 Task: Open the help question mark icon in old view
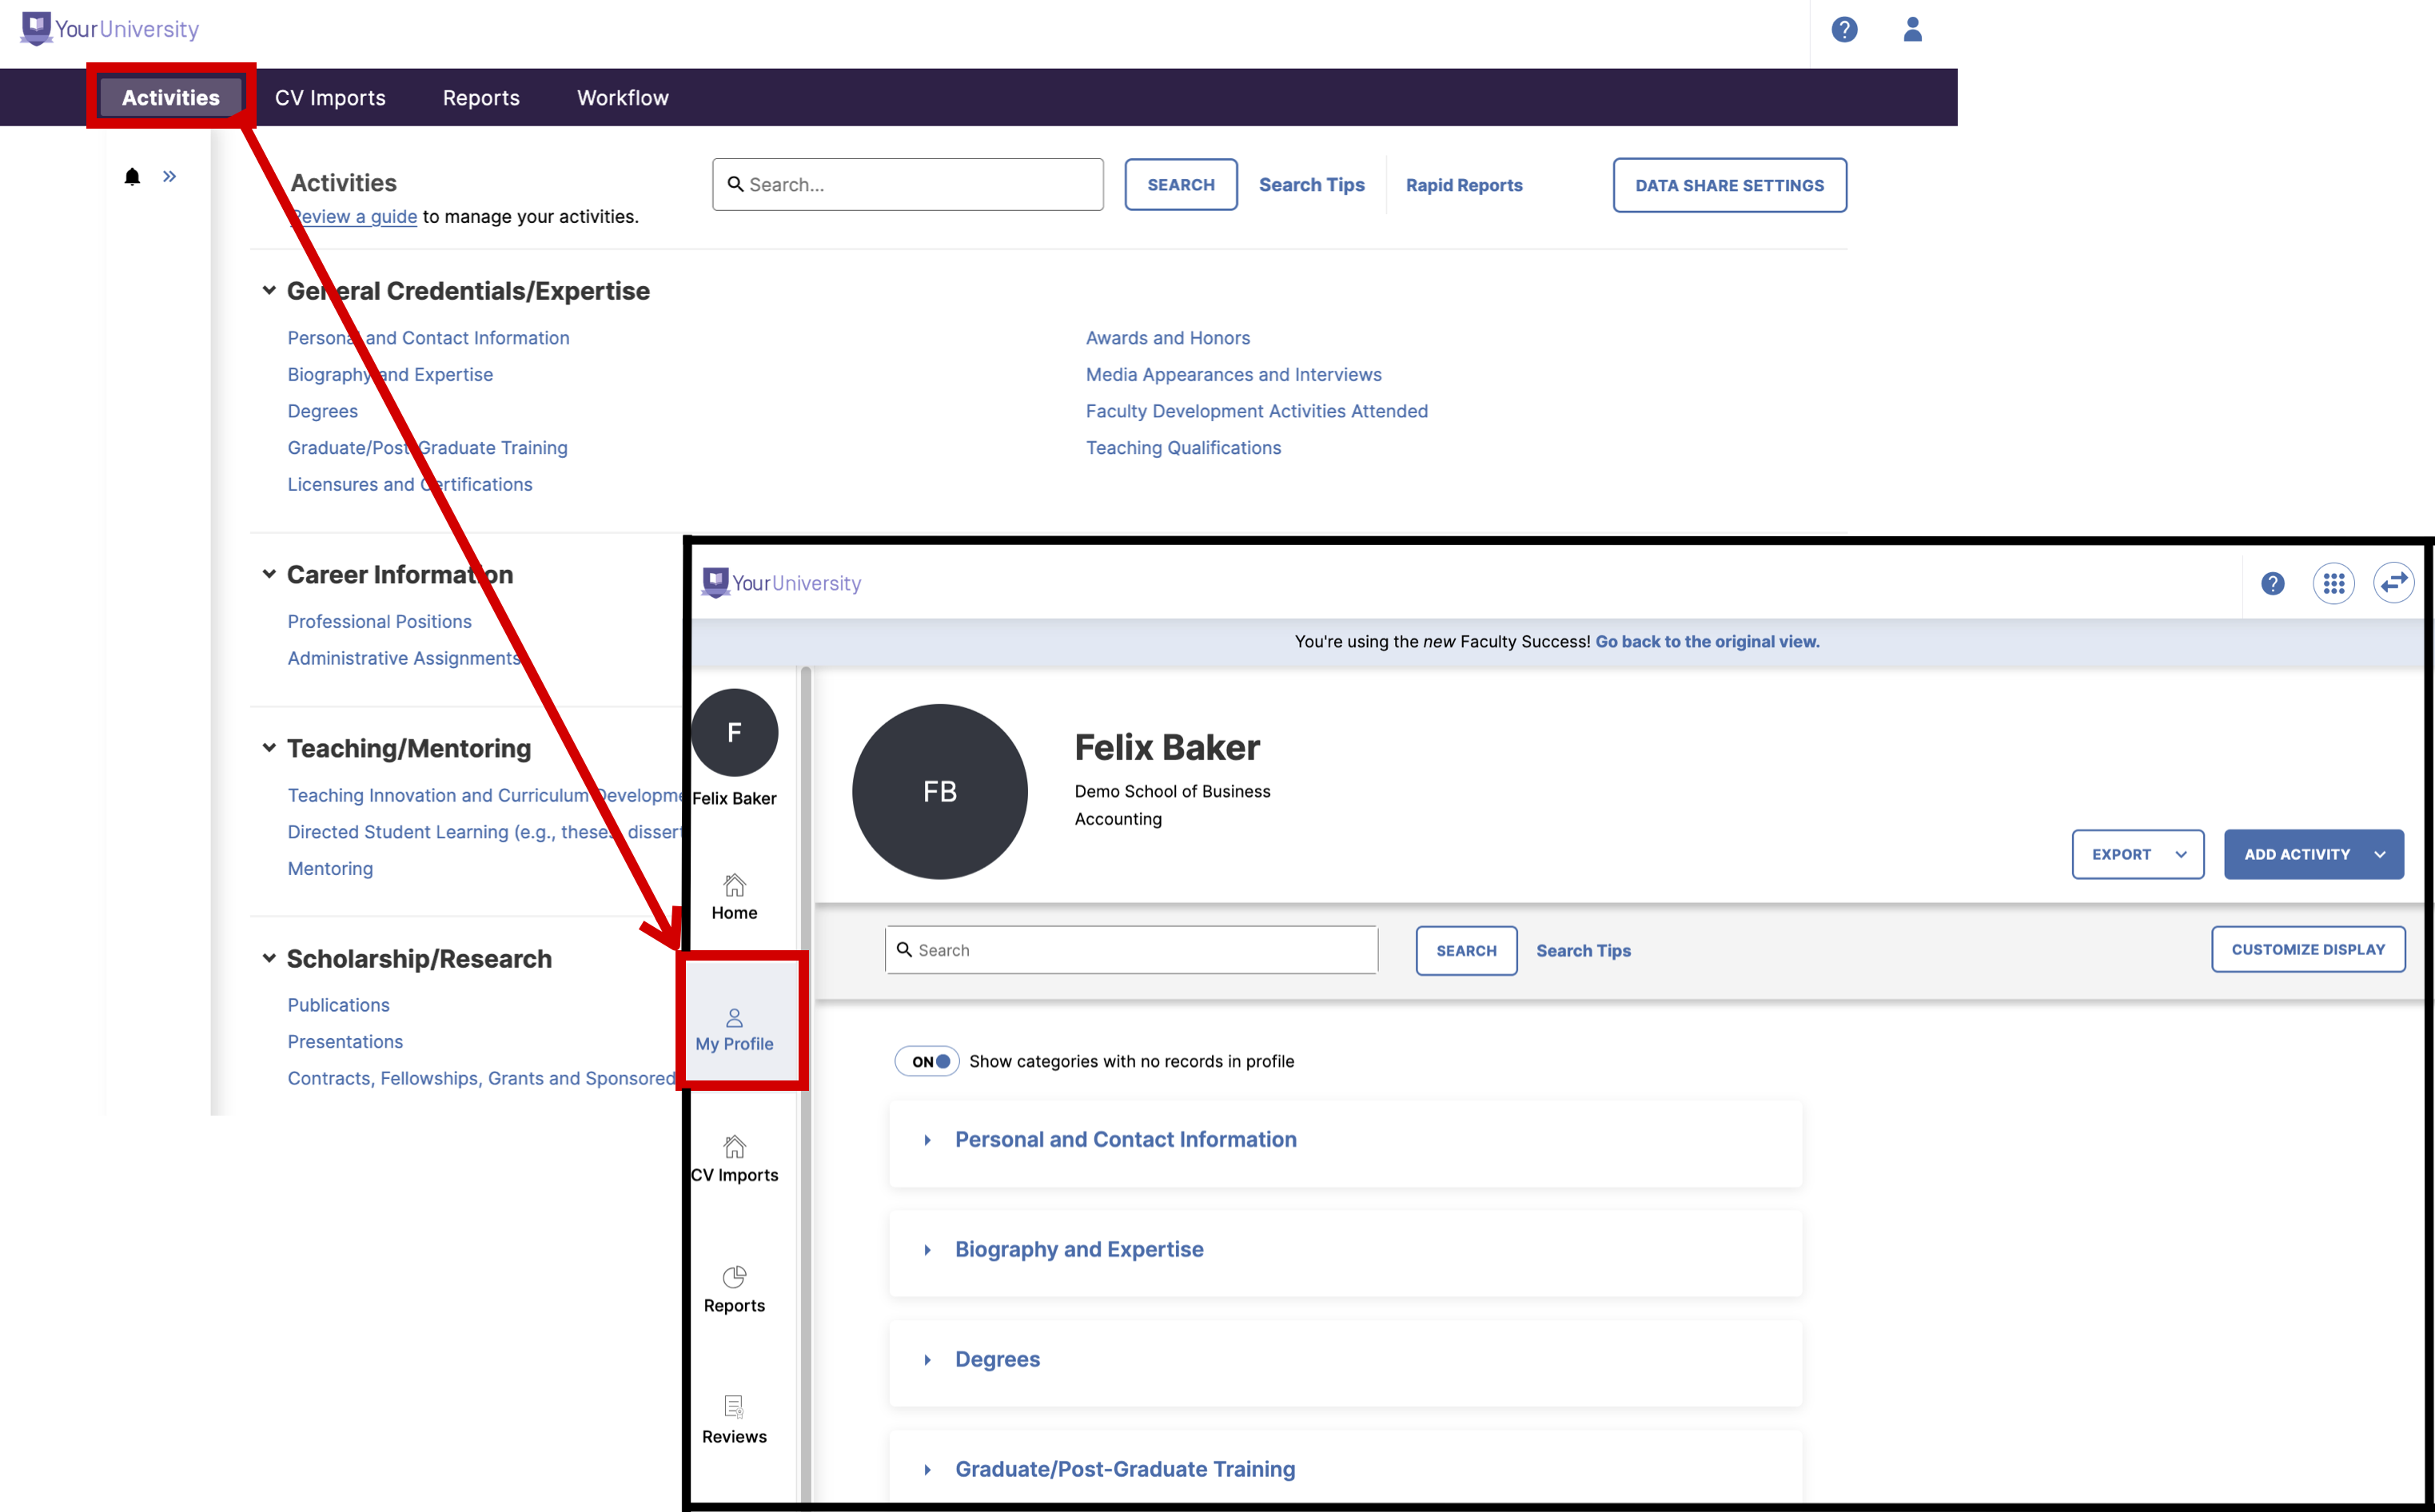coord(1844,30)
